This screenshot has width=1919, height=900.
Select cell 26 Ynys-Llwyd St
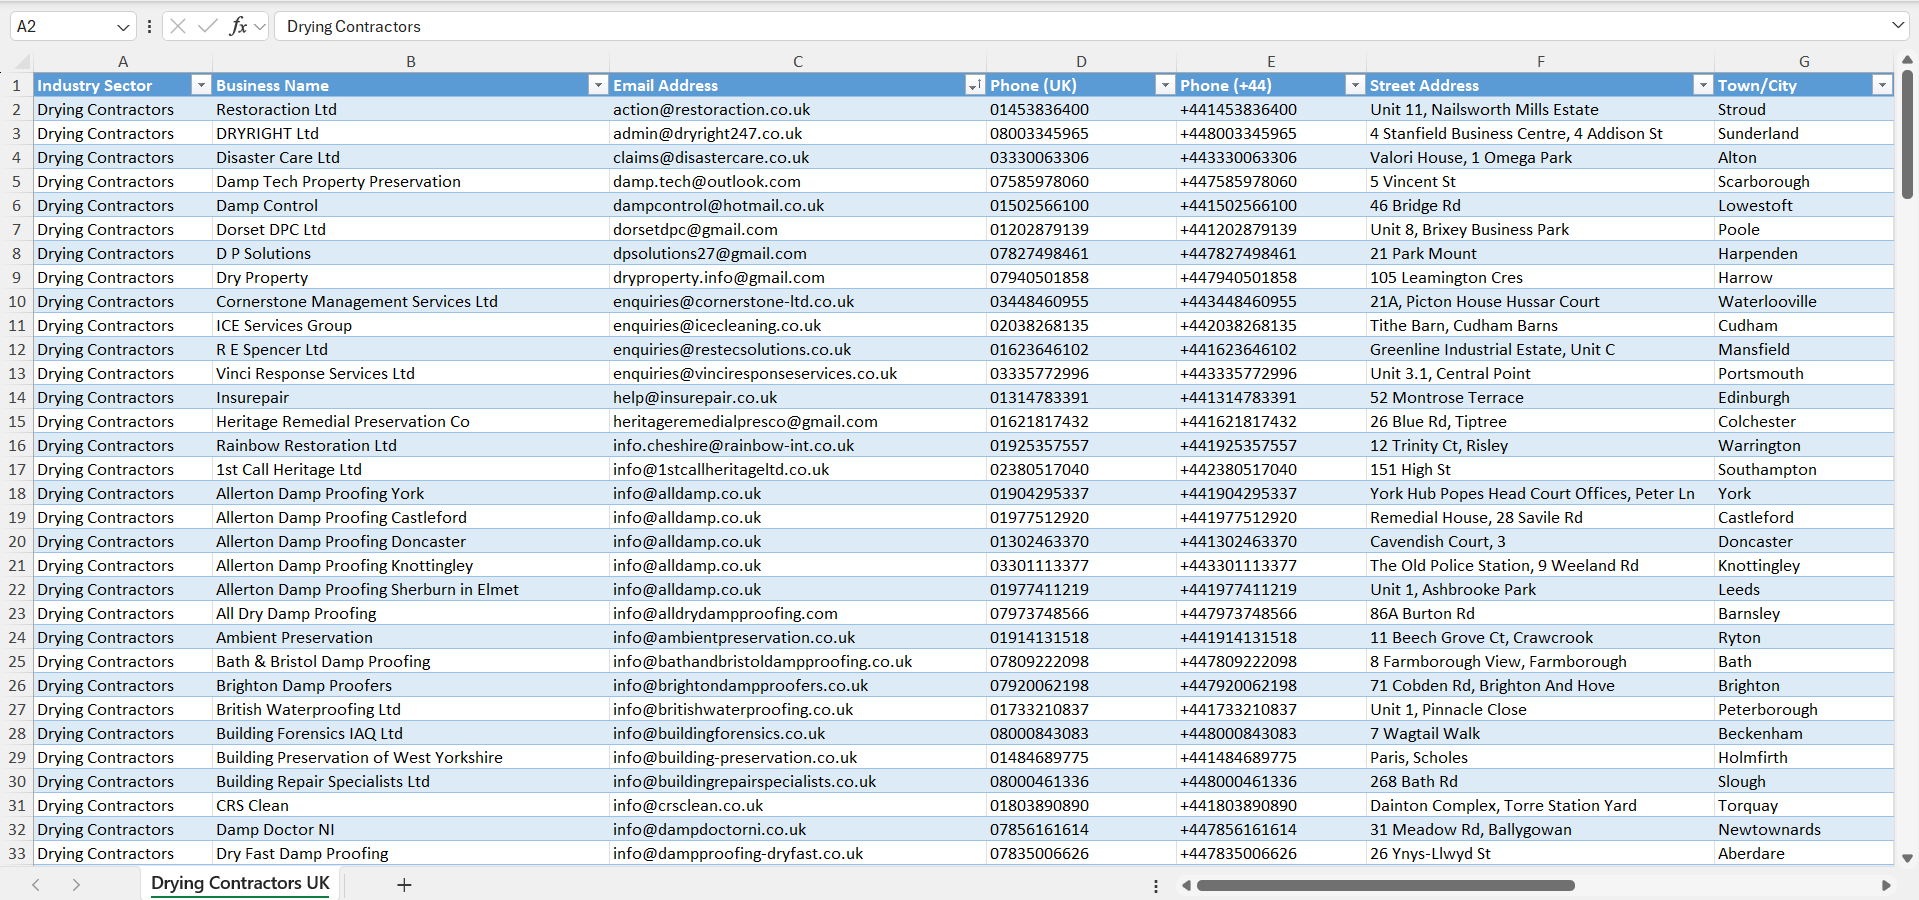(1540, 853)
